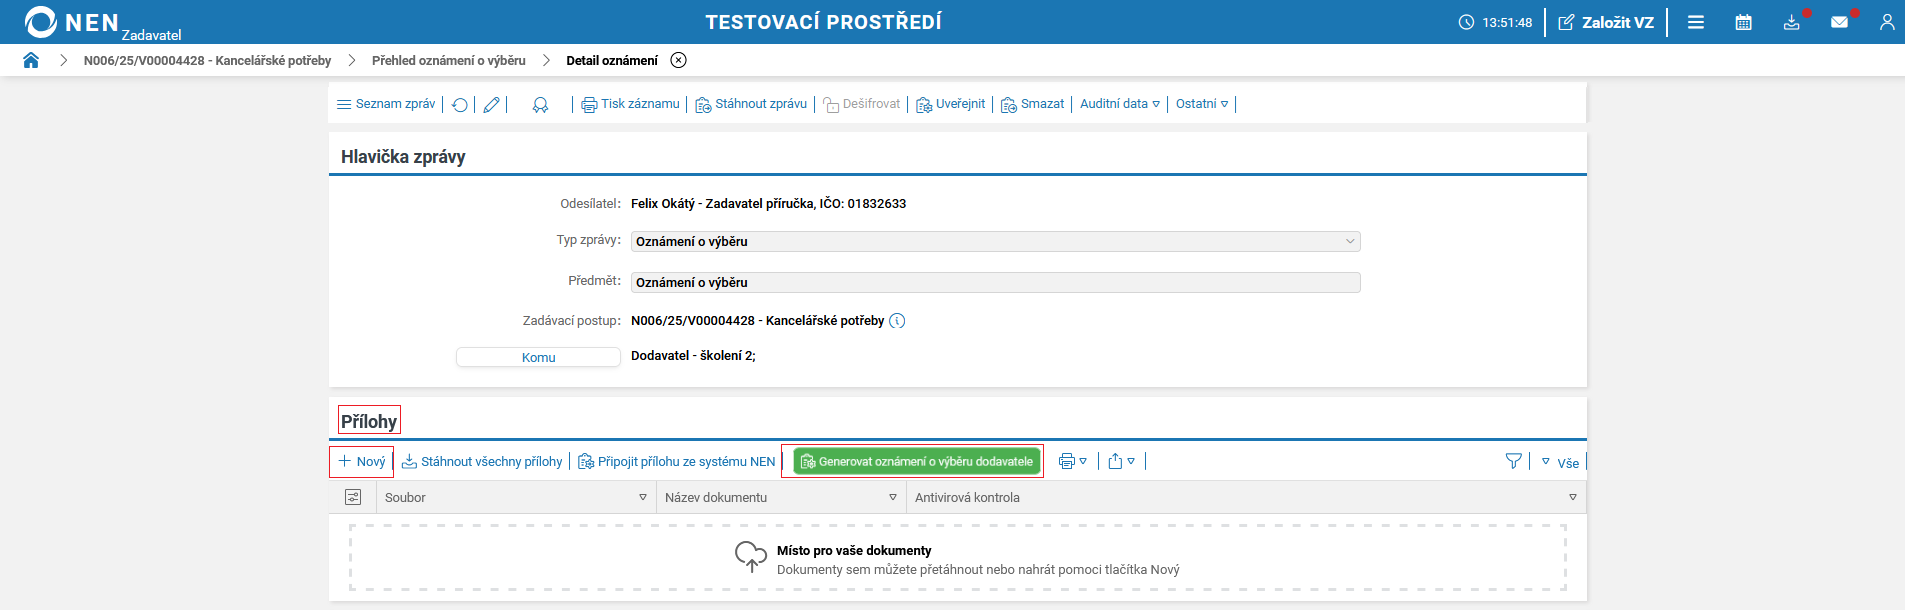Click the refresh record icon
The height and width of the screenshot is (610, 1905).
pyautogui.click(x=460, y=104)
